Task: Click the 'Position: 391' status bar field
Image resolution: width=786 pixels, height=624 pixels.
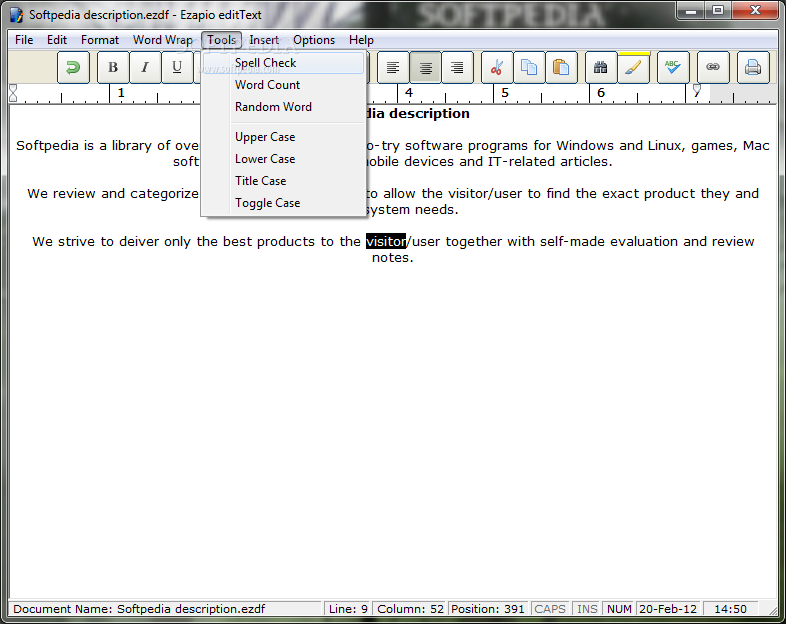Action: [488, 609]
